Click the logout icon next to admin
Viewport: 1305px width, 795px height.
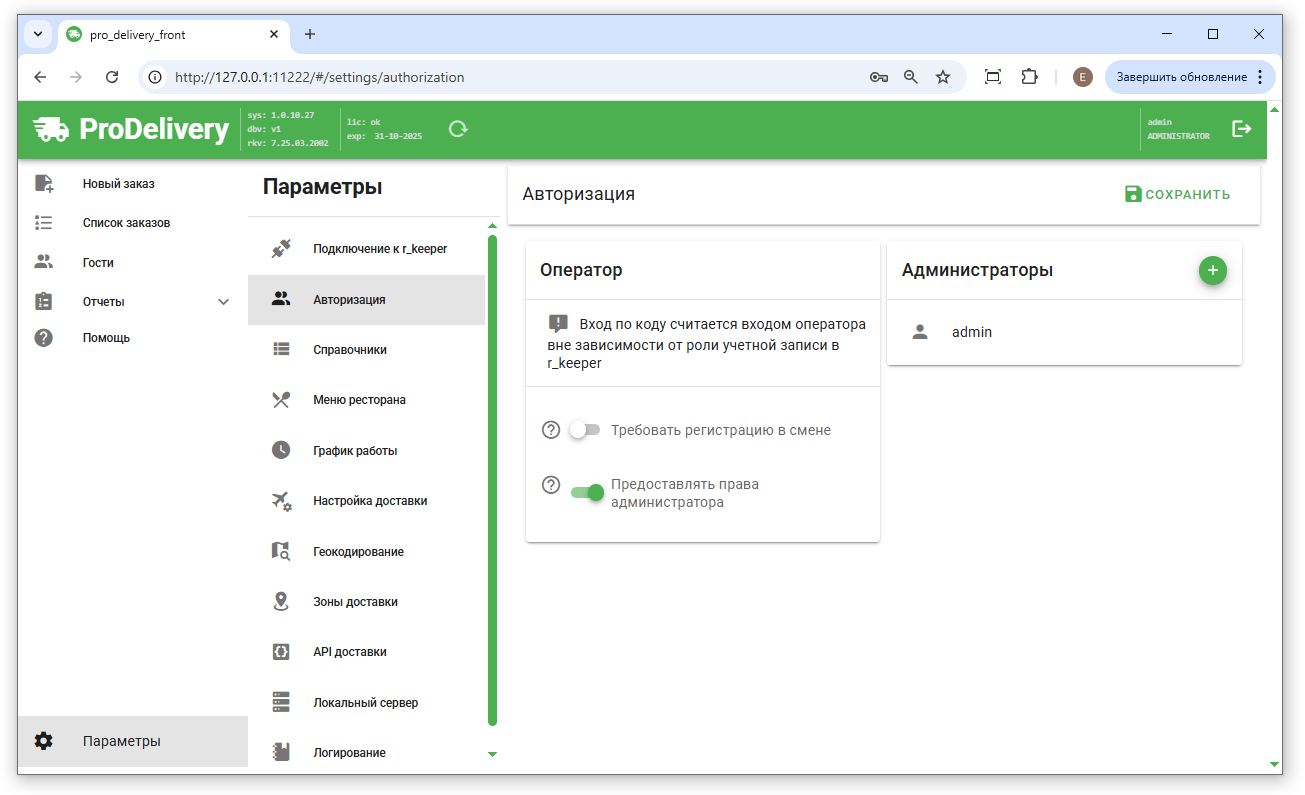coord(1241,129)
